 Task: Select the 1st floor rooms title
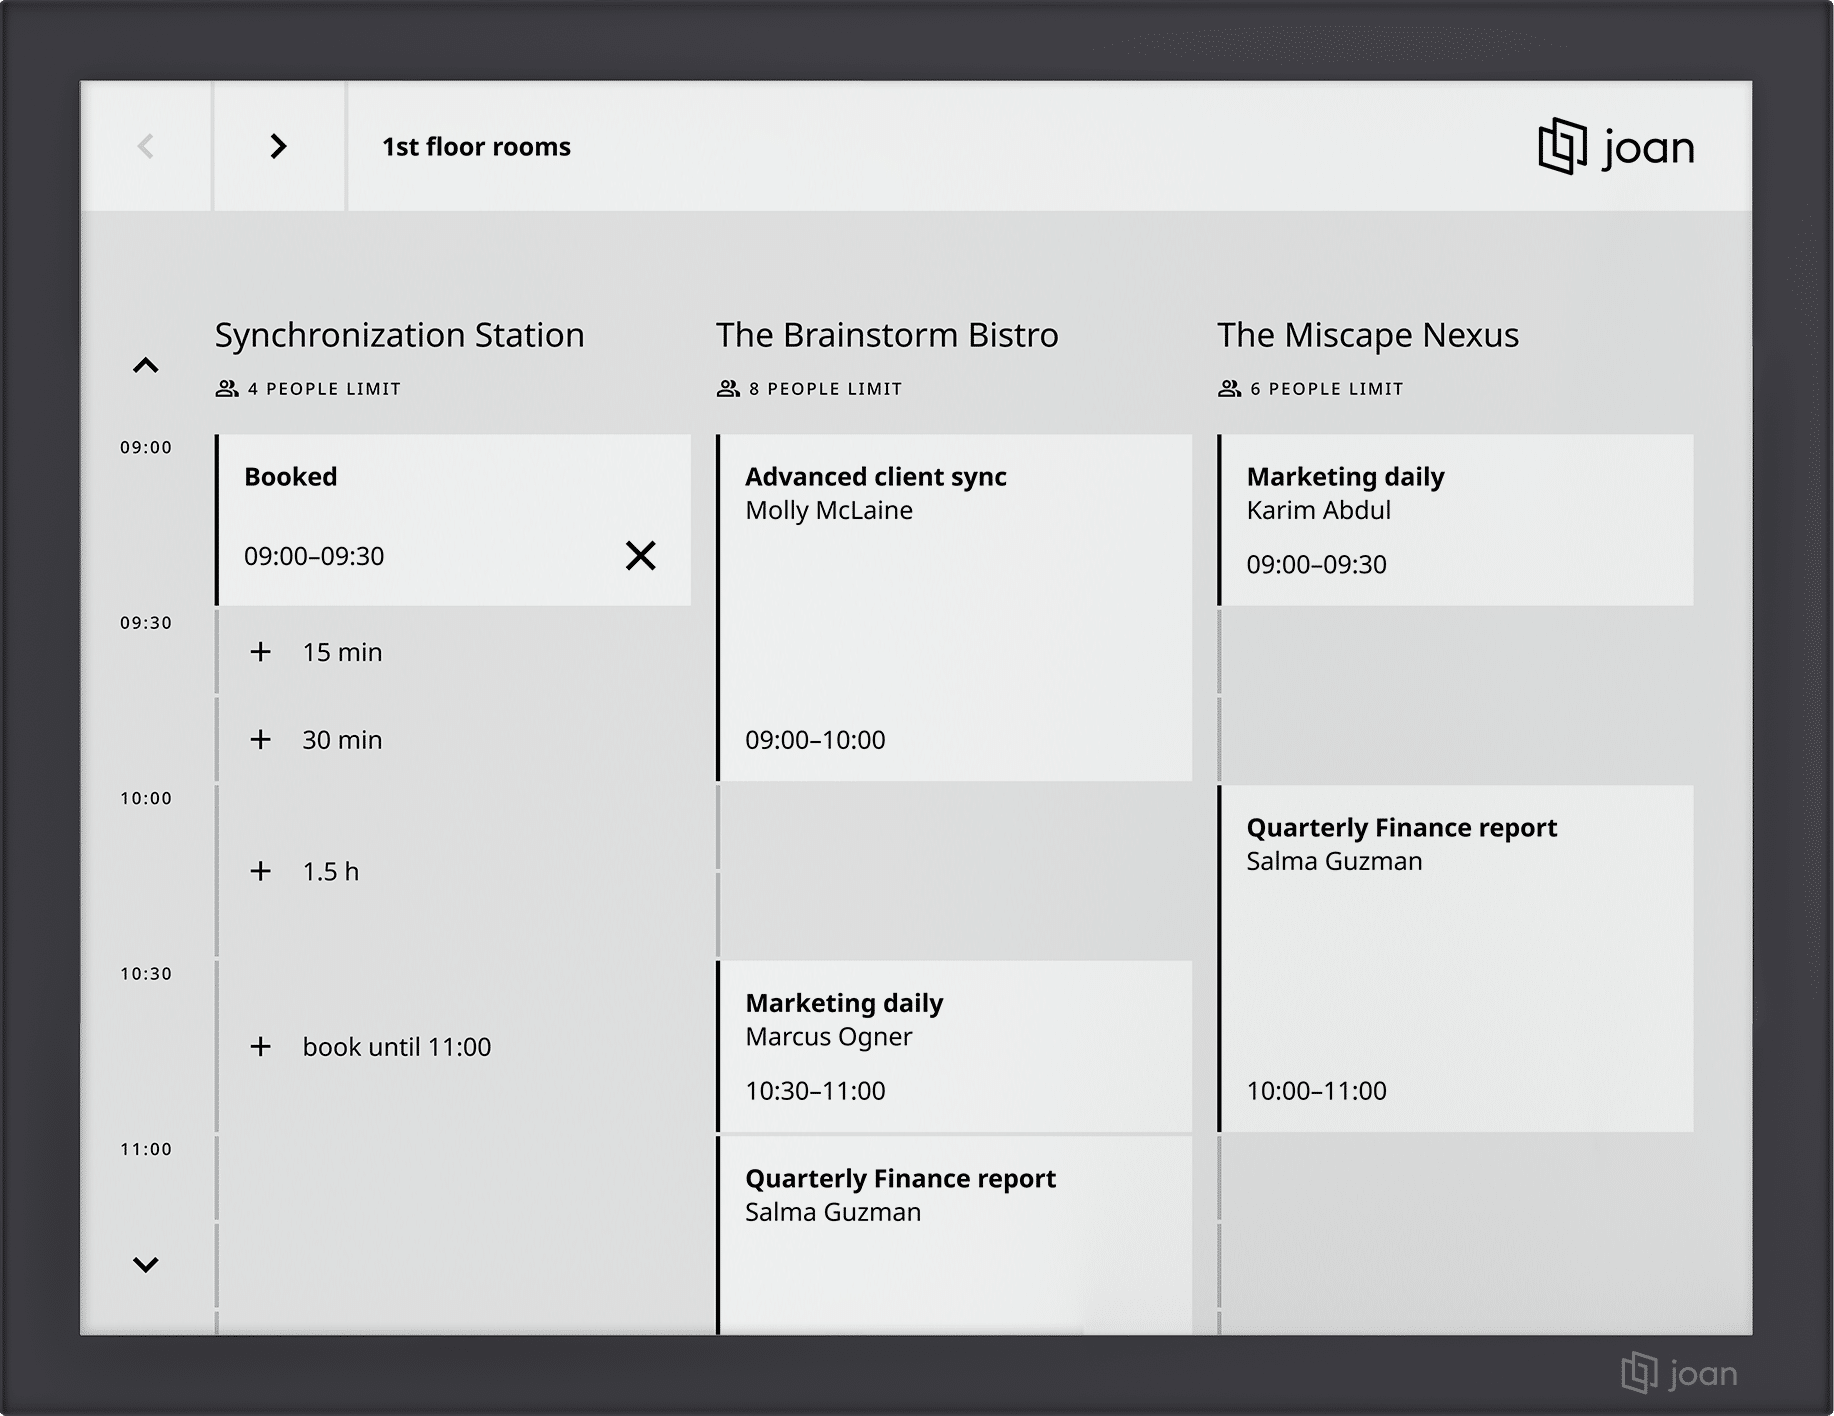click(x=476, y=147)
